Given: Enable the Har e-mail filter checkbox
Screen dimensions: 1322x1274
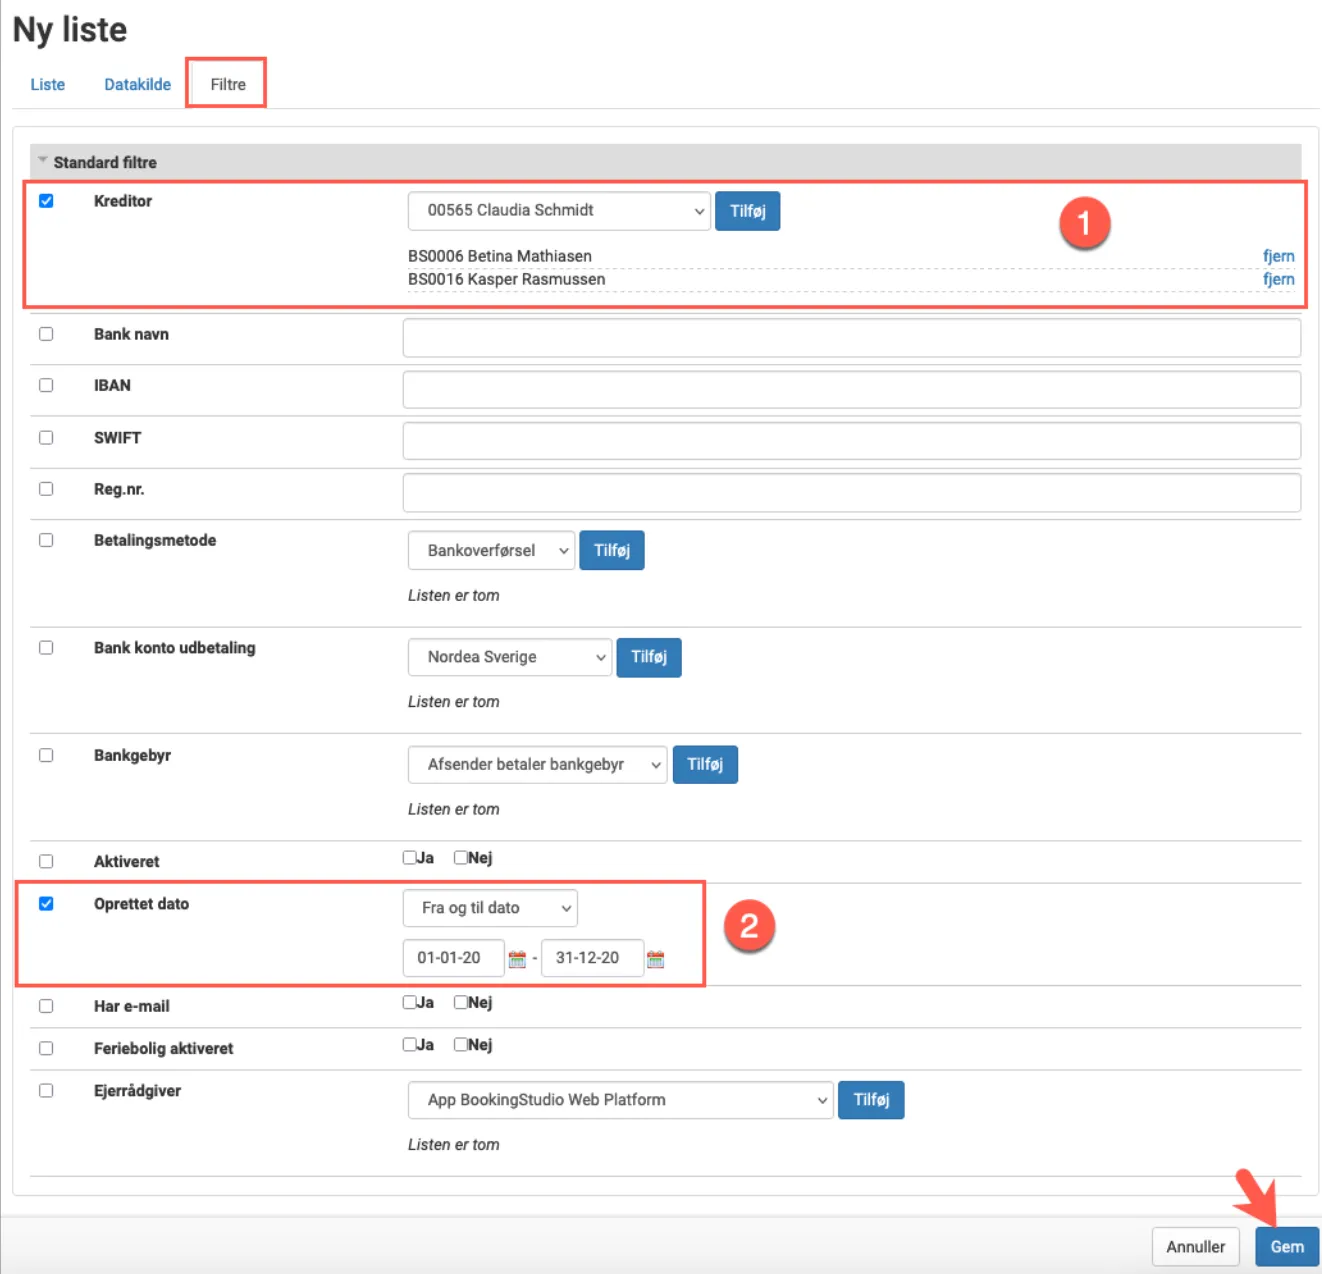Looking at the screenshot, I should click(x=46, y=1006).
